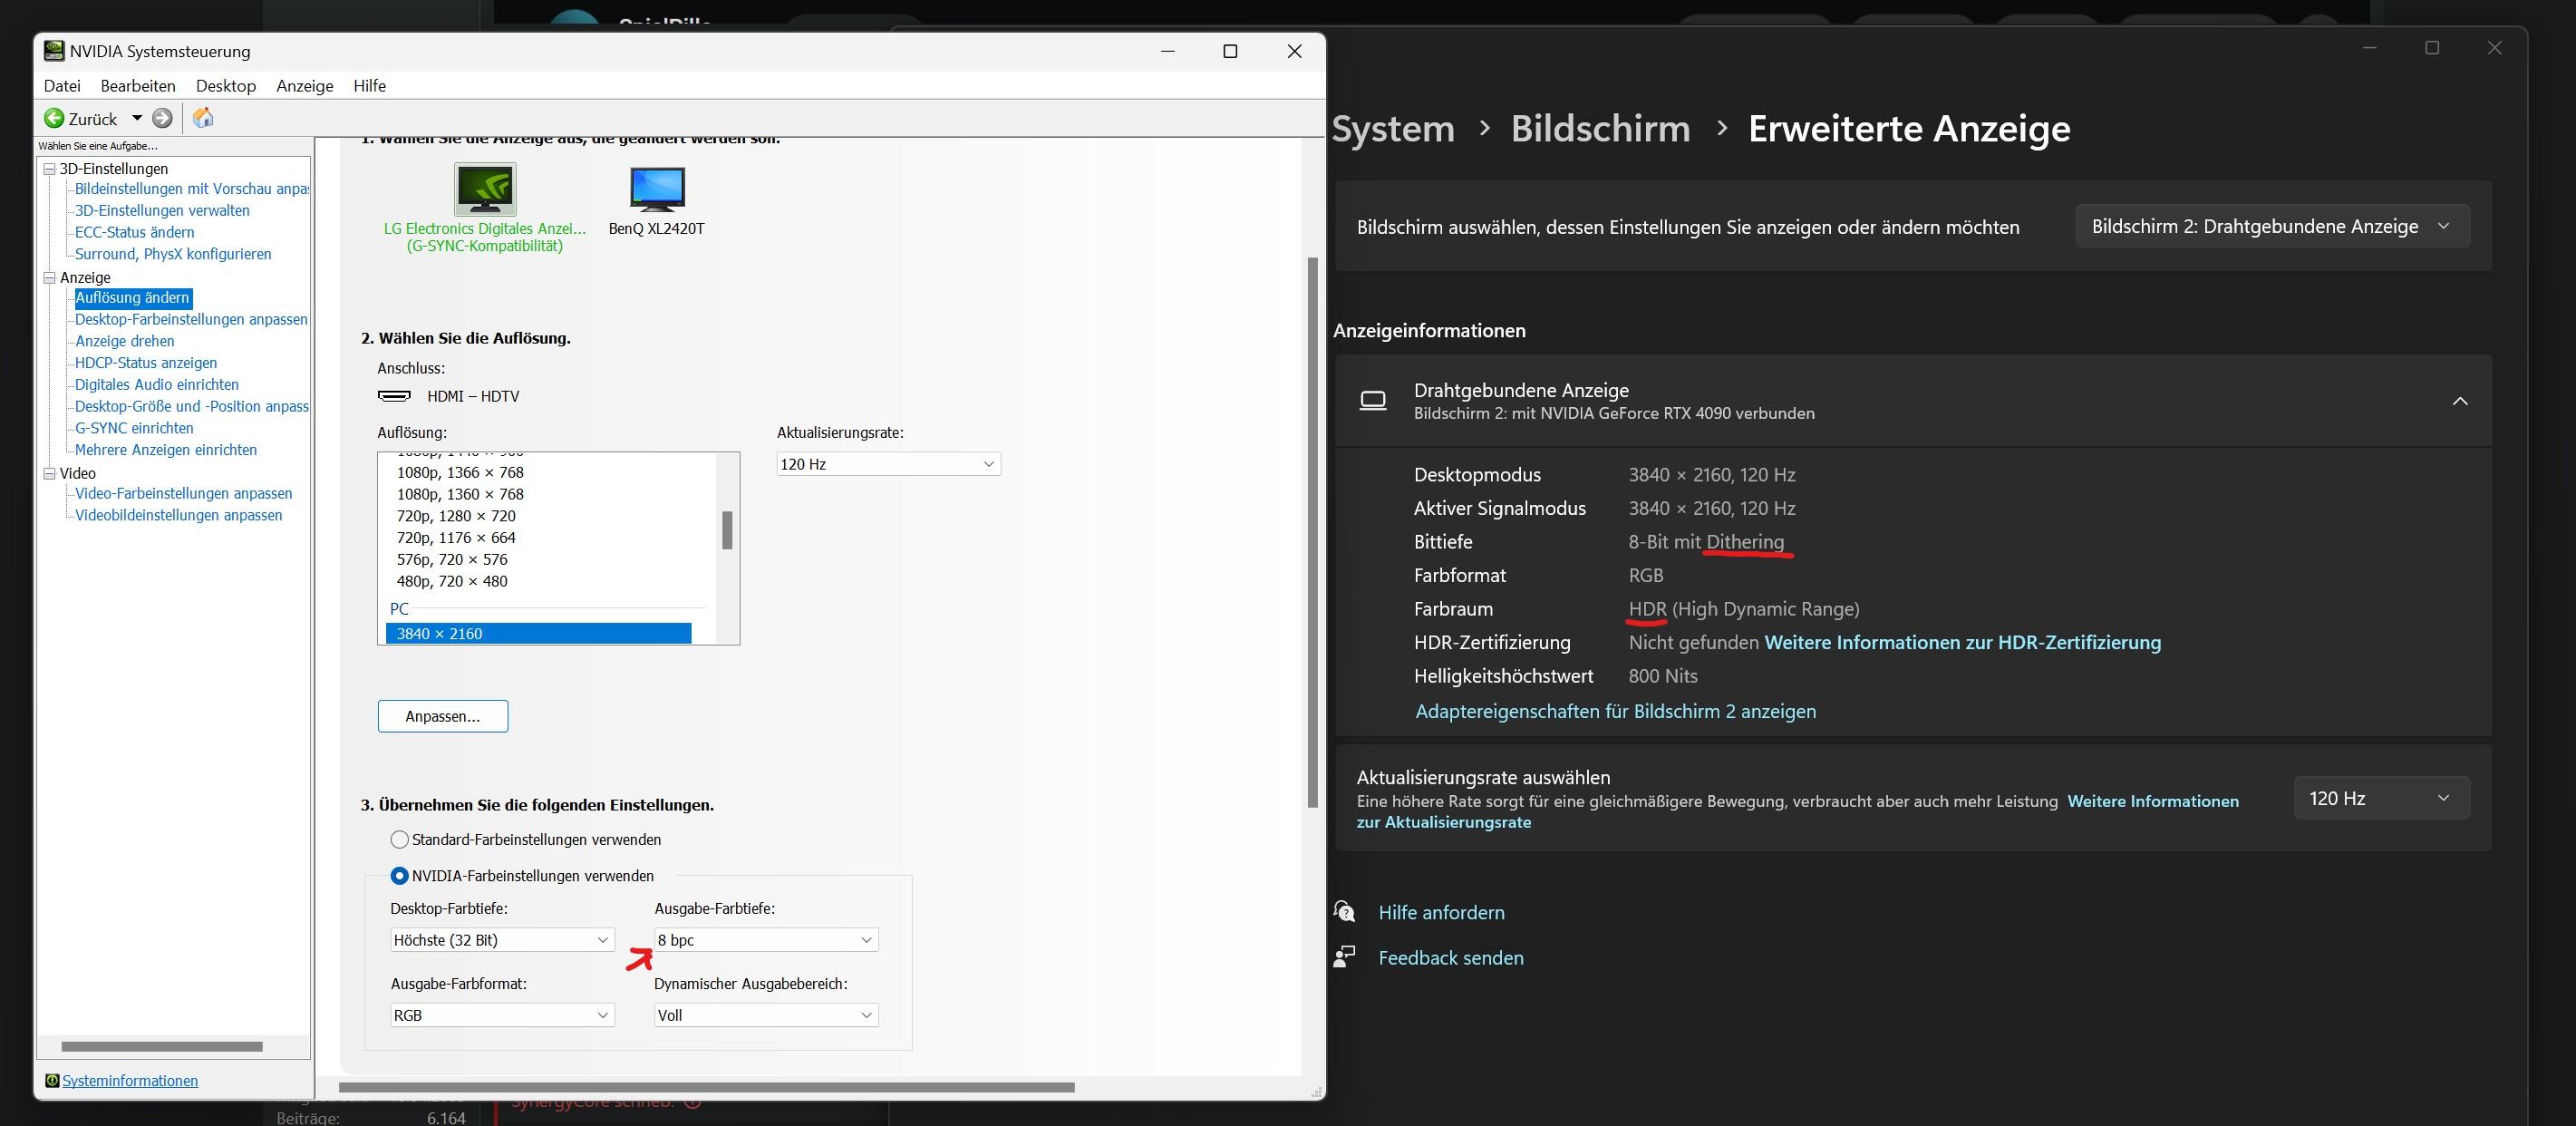Click the Feedback senden icon
This screenshot has height=1126, width=2576.
click(1345, 957)
